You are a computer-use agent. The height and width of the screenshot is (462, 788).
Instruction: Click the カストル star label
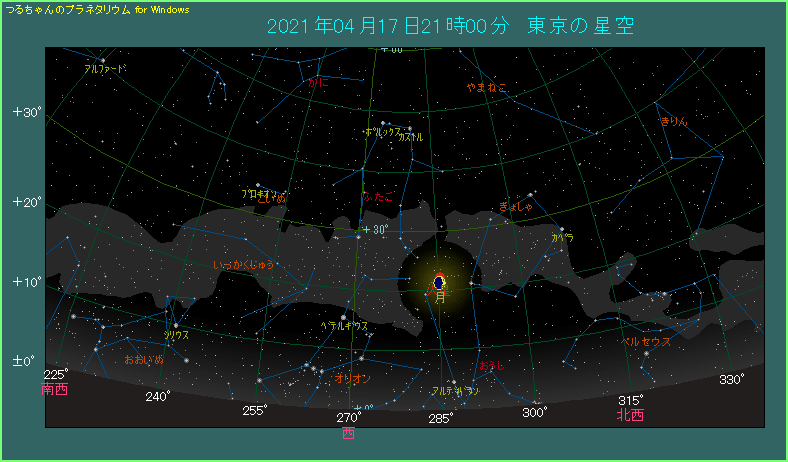[x=411, y=137]
